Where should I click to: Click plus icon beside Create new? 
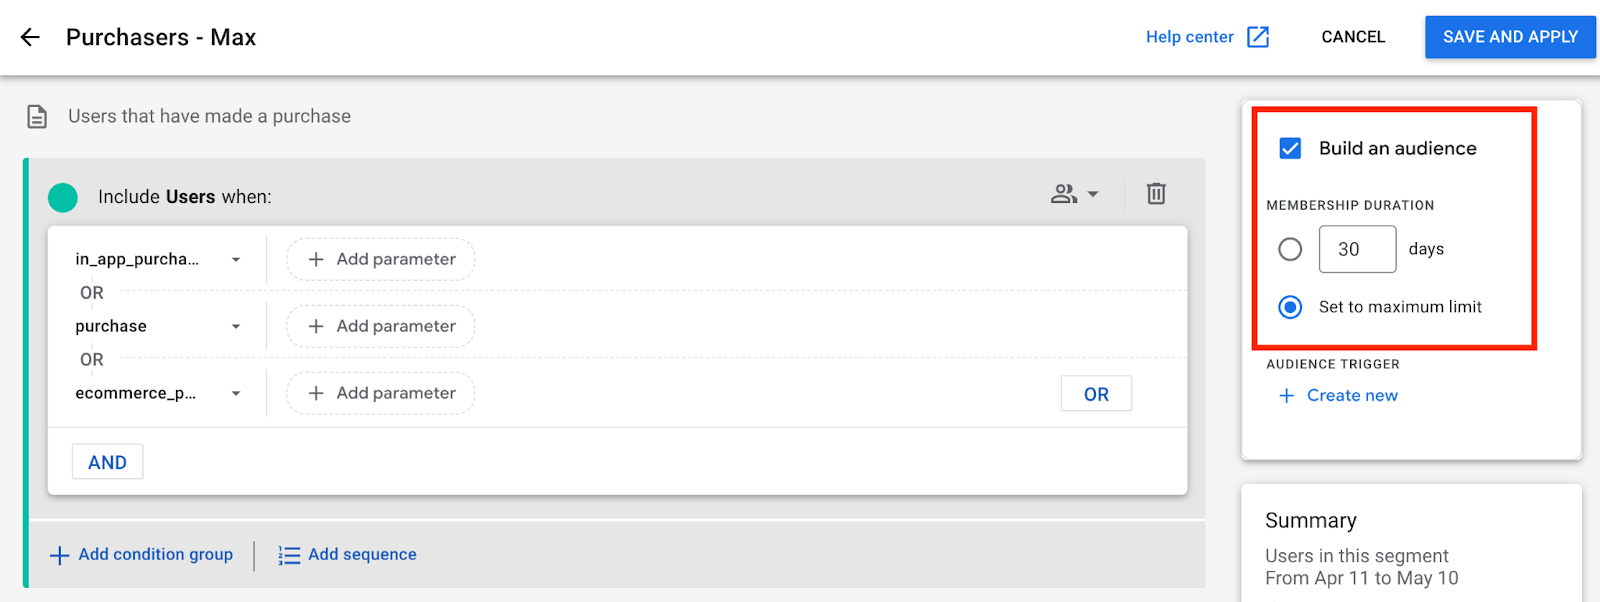[1287, 396]
